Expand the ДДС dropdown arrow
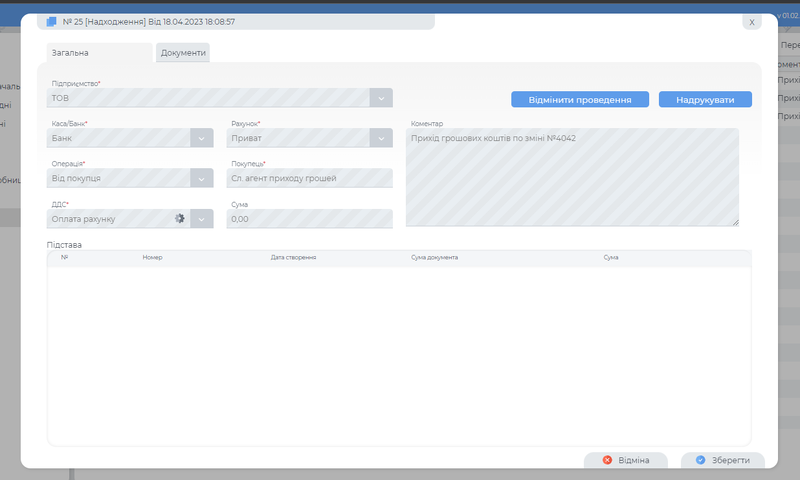The image size is (800, 480). pos(201,218)
